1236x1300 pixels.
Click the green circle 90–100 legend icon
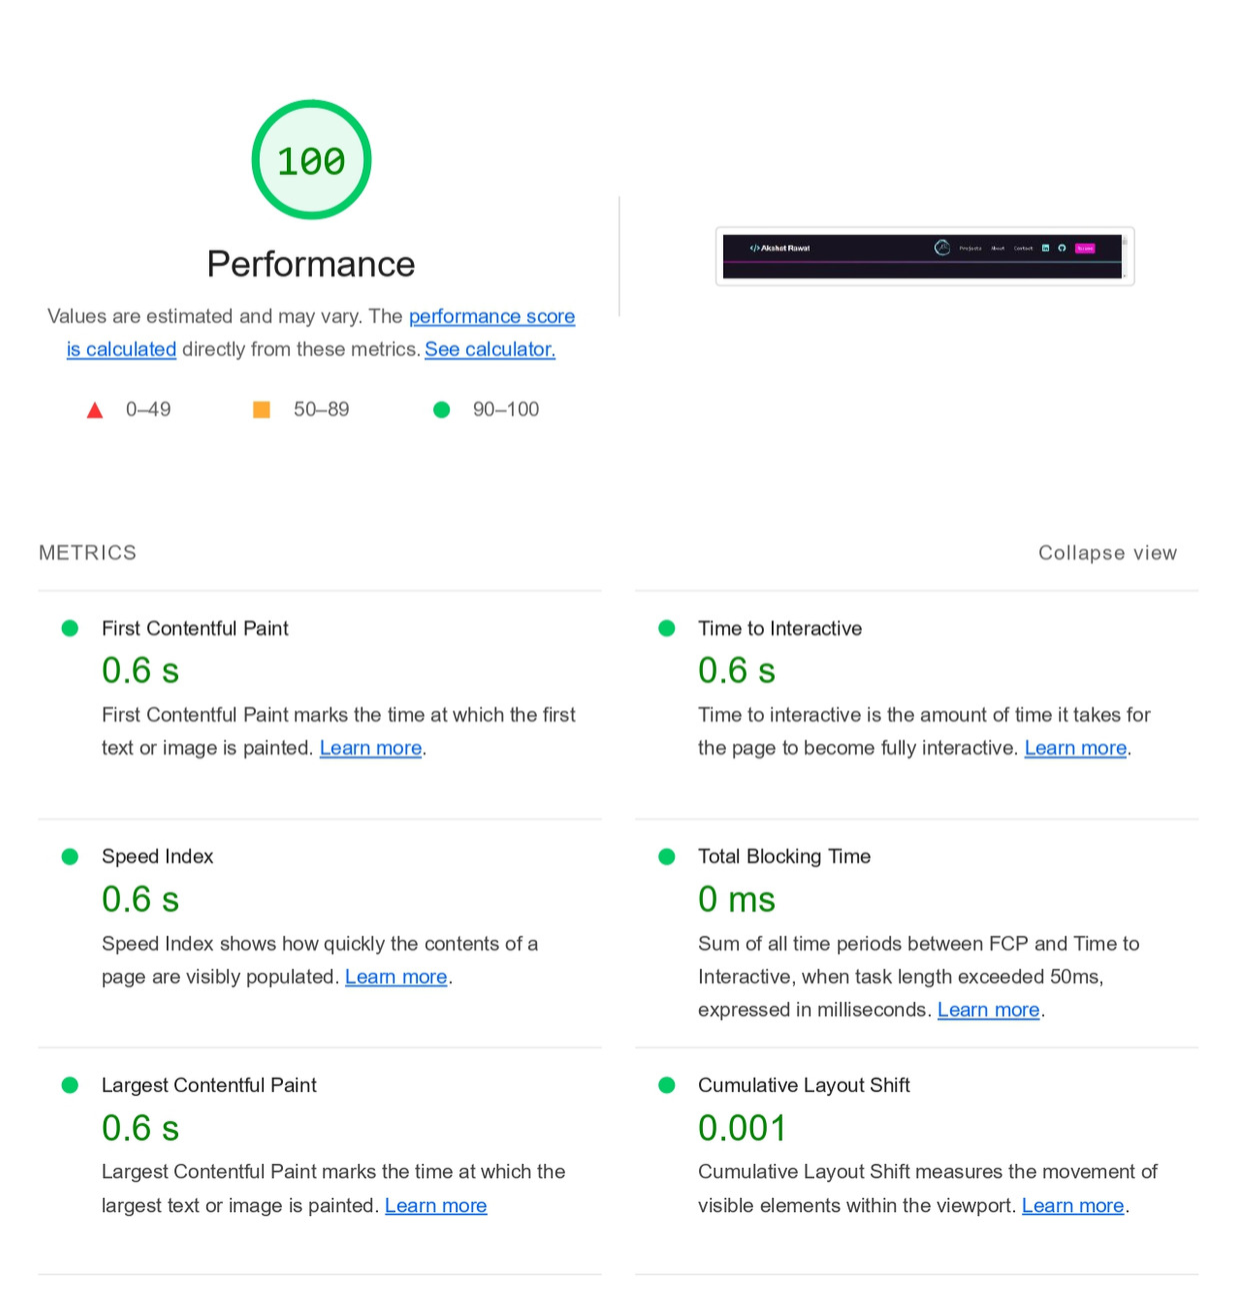[x=442, y=409]
